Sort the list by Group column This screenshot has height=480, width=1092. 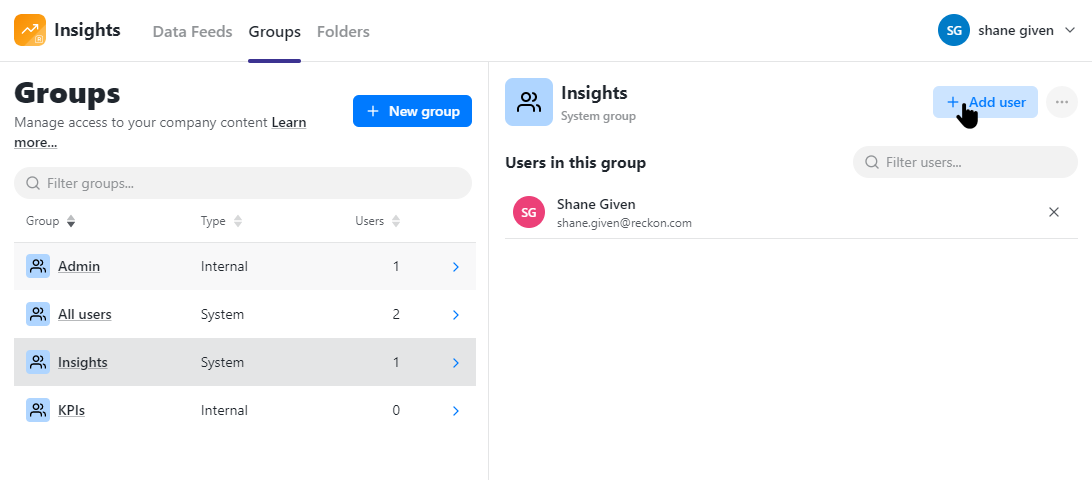(50, 222)
